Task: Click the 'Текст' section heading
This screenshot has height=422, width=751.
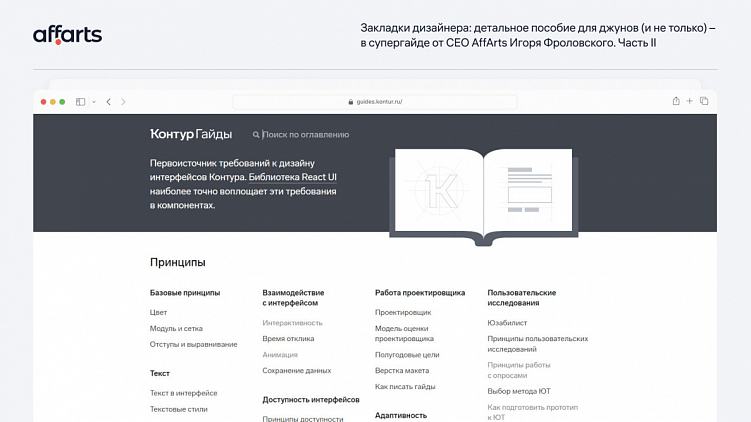Action: pos(159,374)
